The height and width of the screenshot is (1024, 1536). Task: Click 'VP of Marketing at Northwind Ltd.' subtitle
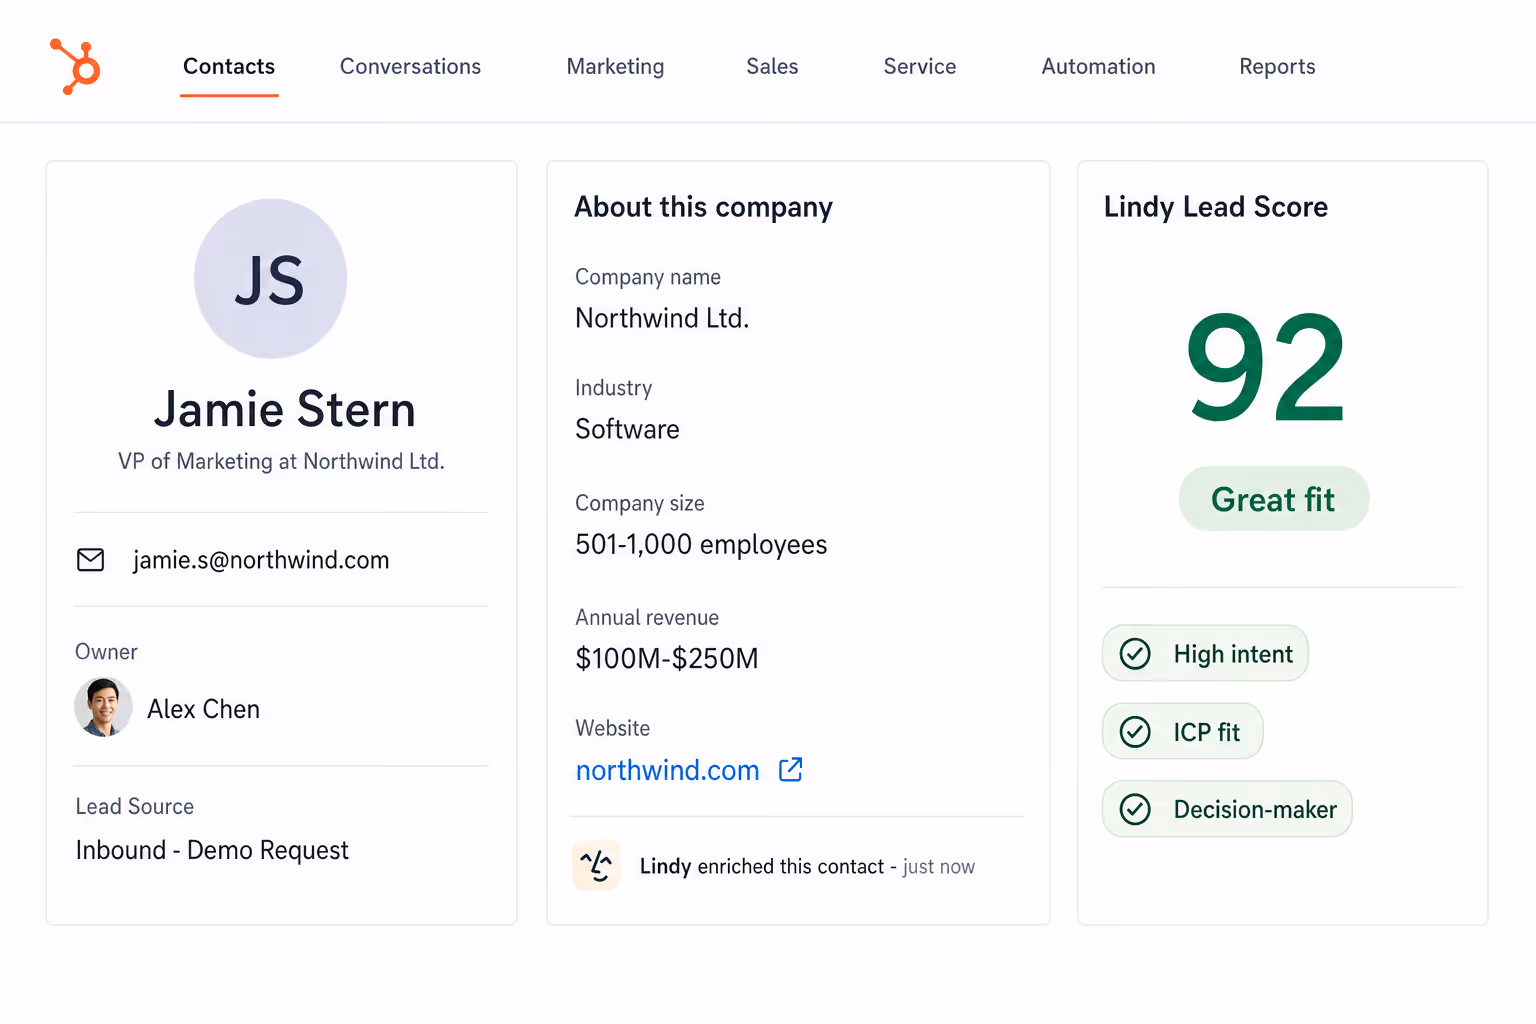281,461
